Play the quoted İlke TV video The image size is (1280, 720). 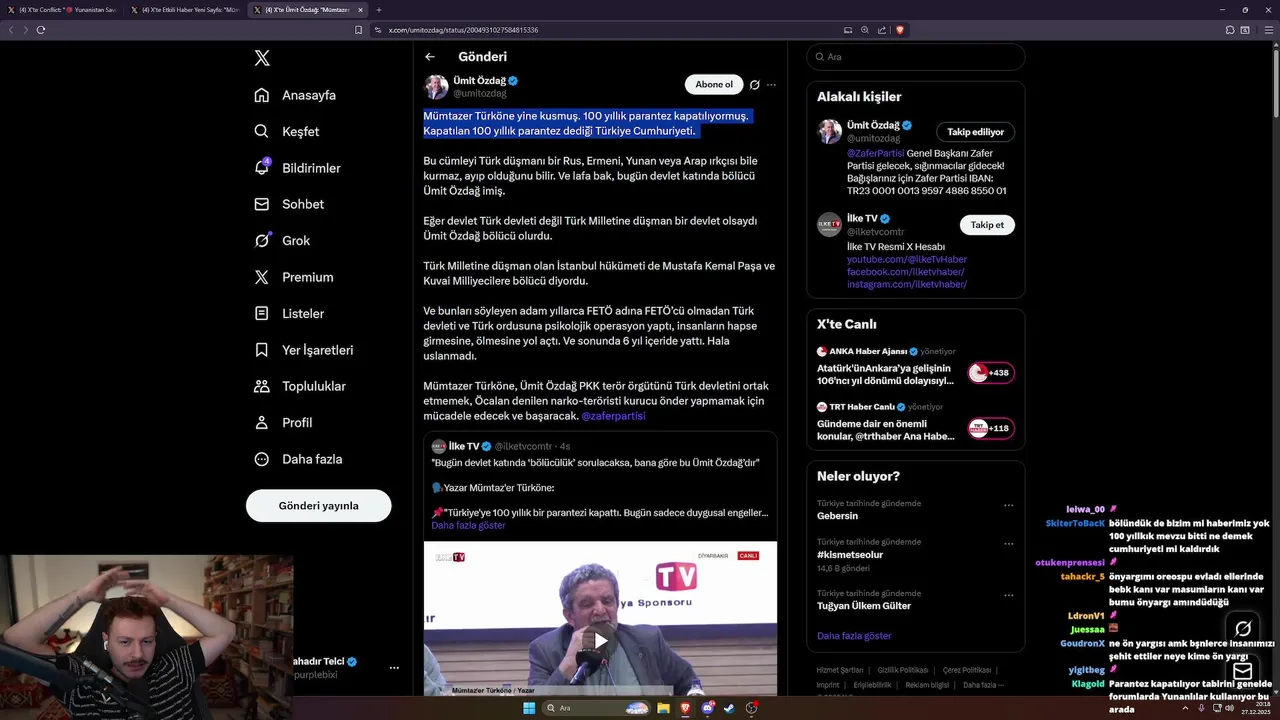tap(600, 640)
